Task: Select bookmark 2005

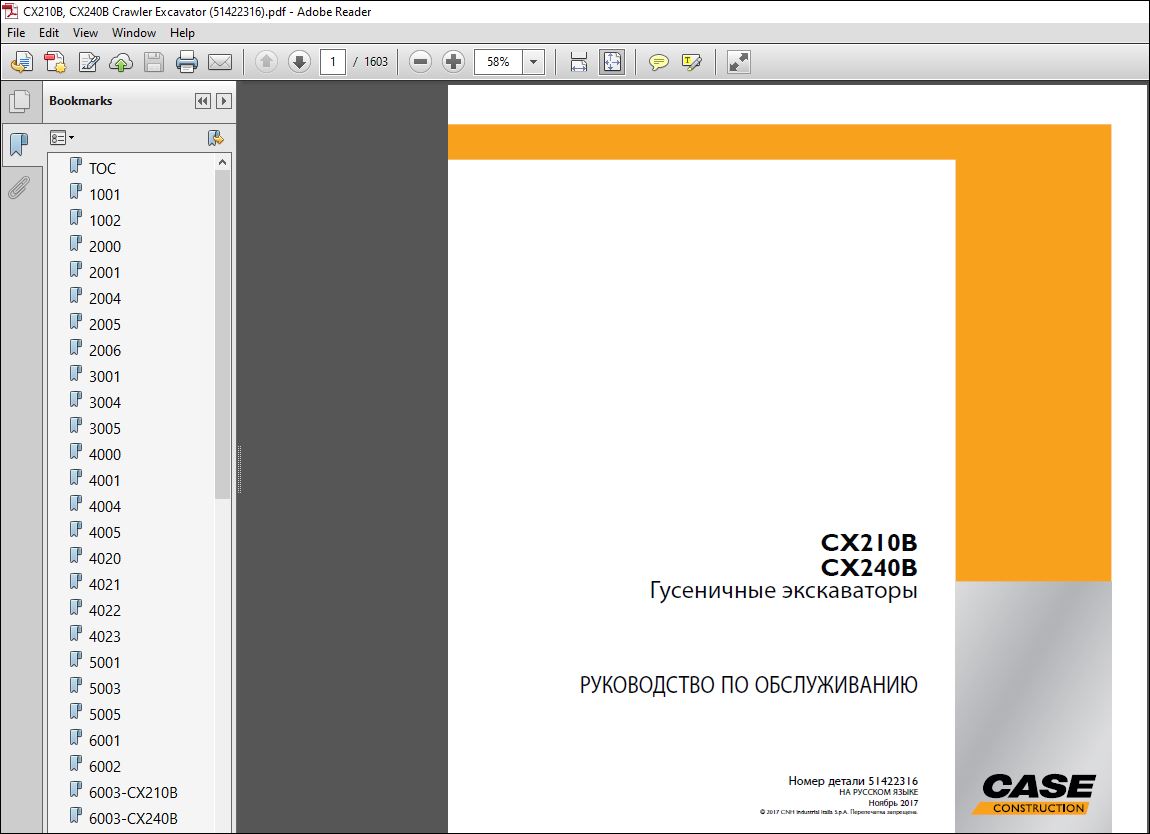Action: [105, 325]
